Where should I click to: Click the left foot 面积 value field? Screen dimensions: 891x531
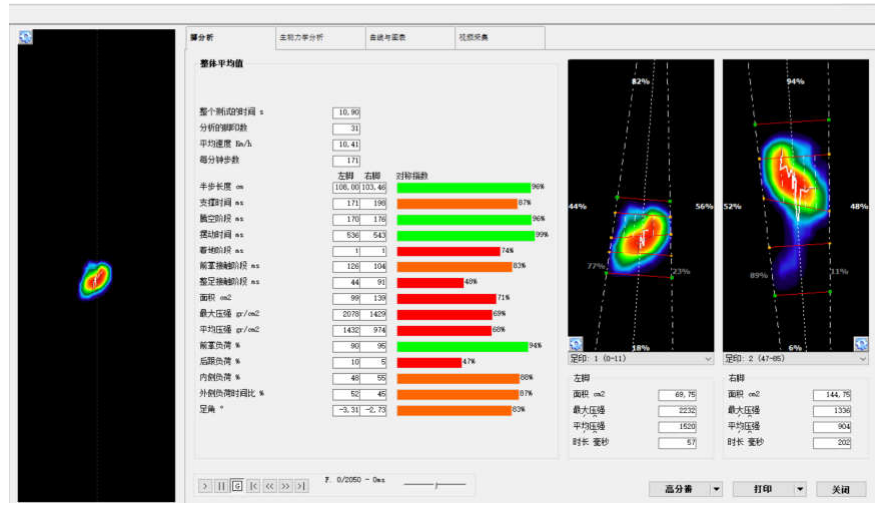[x=677, y=395]
